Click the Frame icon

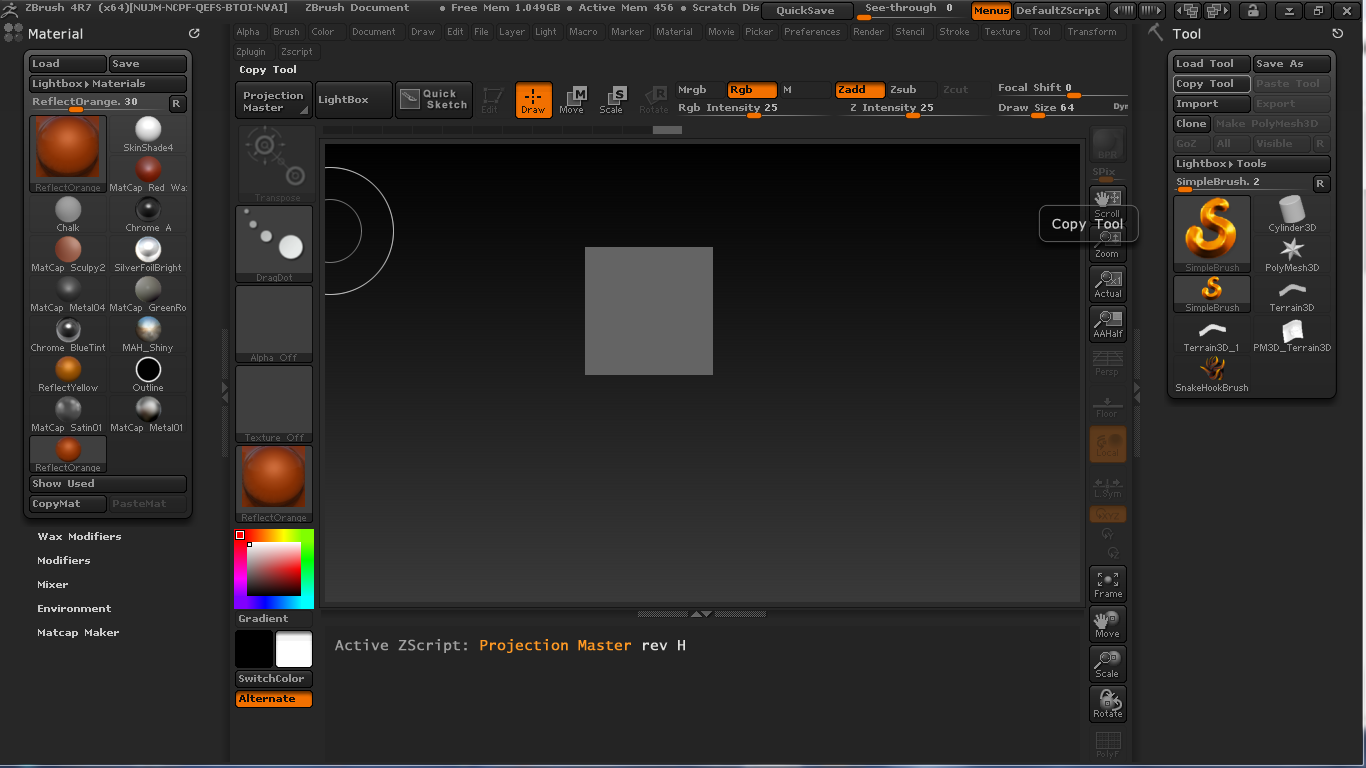tap(1107, 583)
